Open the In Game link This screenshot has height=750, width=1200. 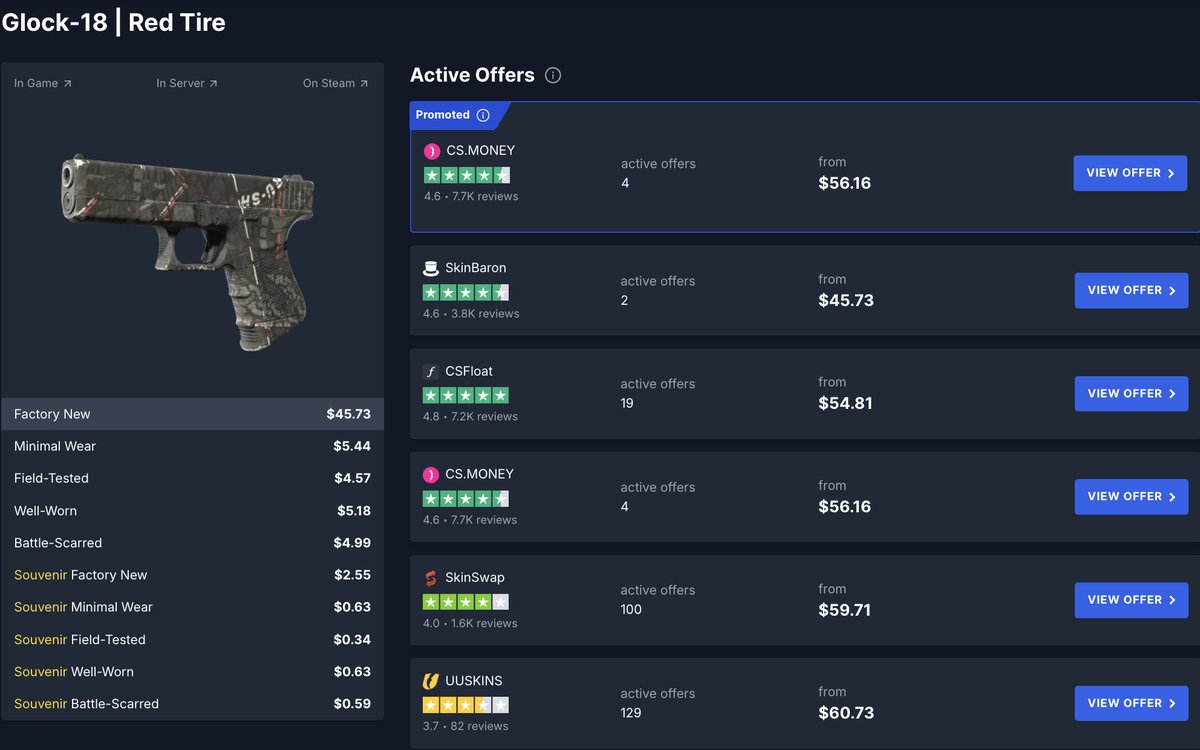(43, 83)
